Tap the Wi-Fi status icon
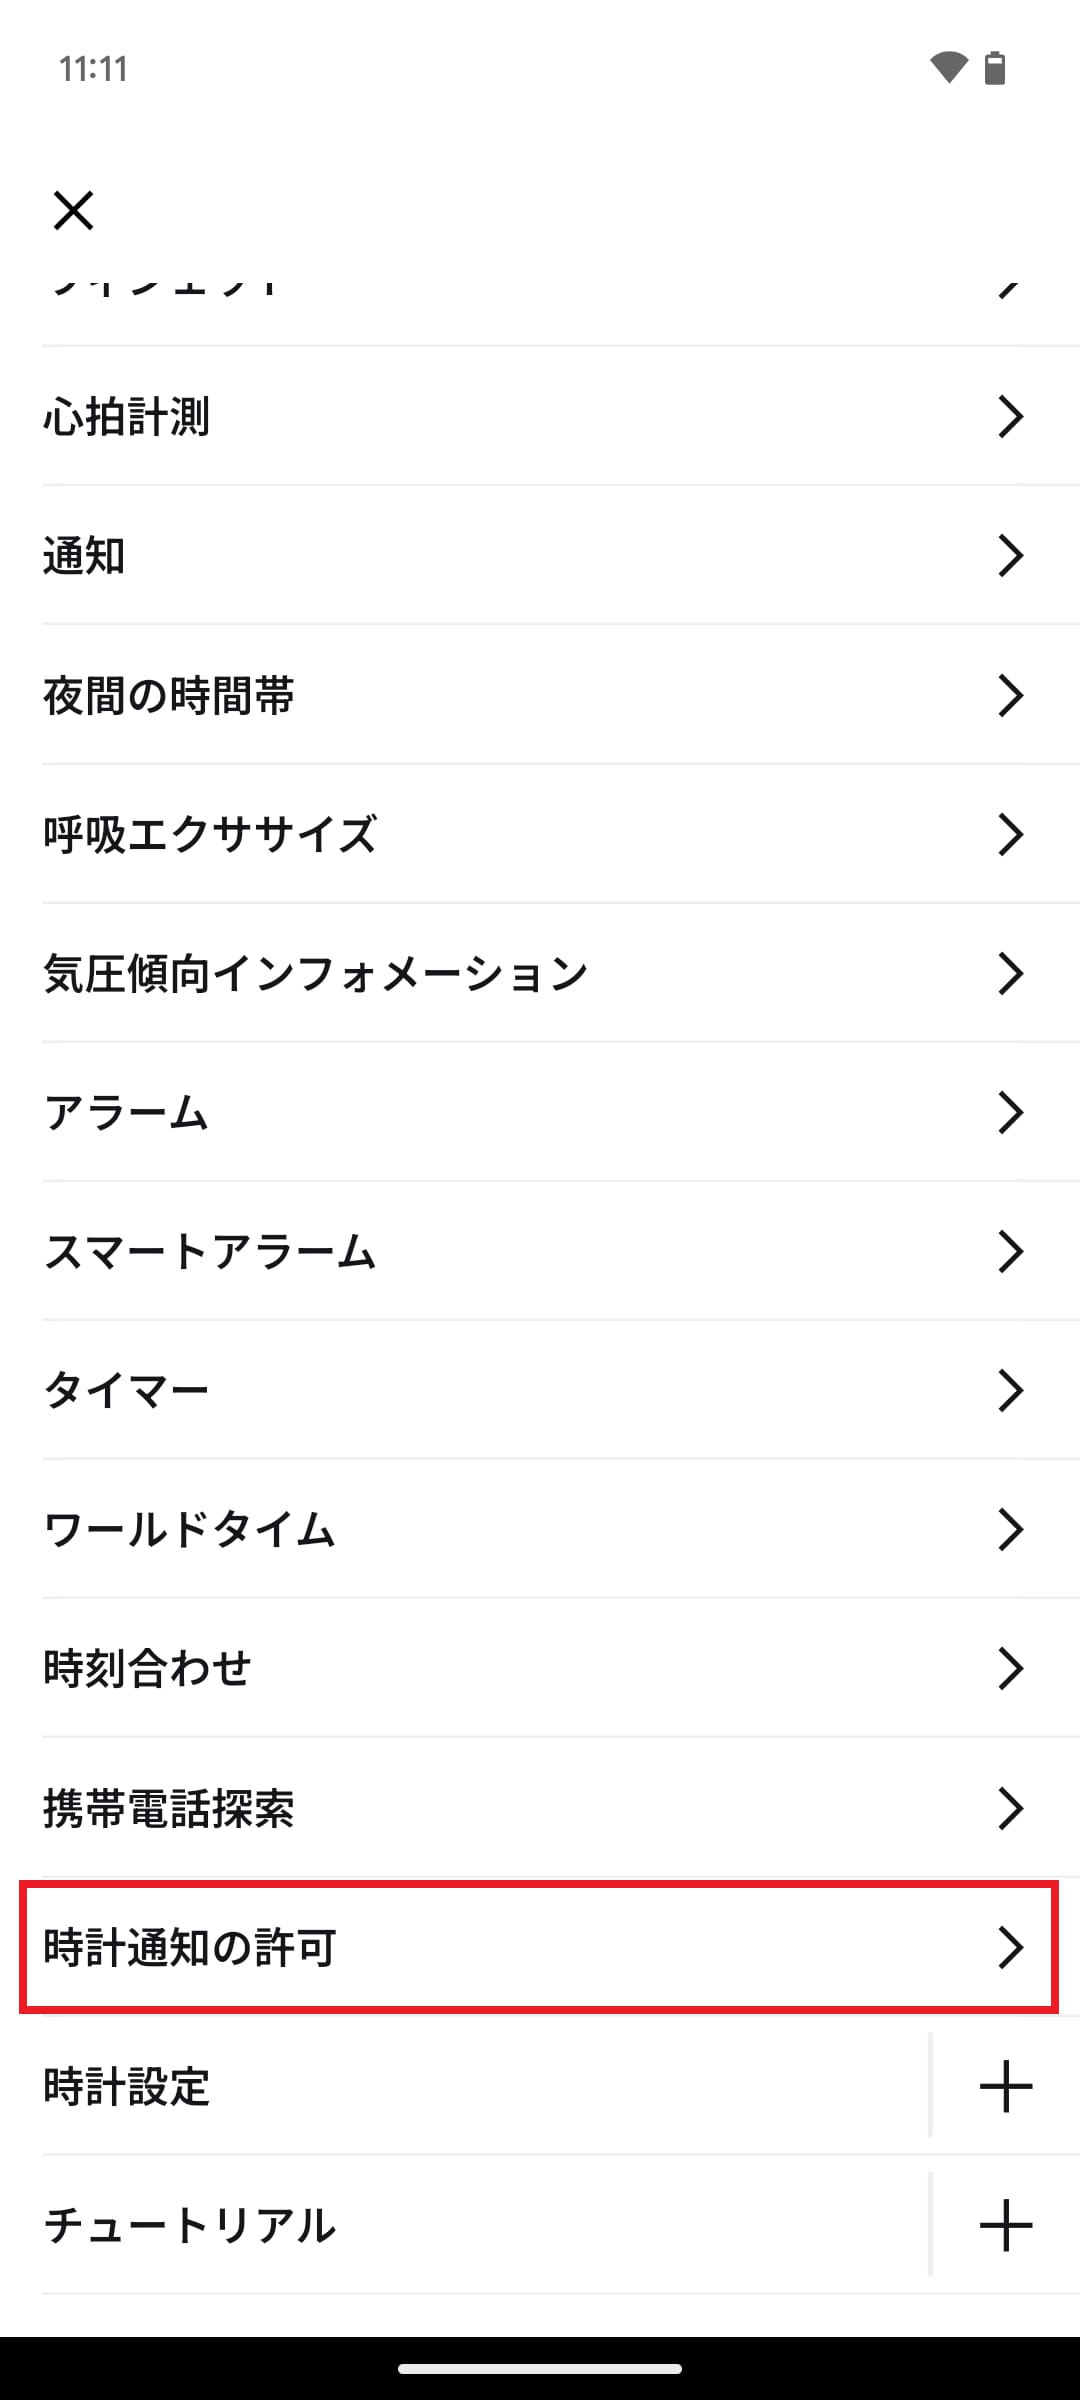This screenshot has width=1080, height=2400. click(948, 68)
